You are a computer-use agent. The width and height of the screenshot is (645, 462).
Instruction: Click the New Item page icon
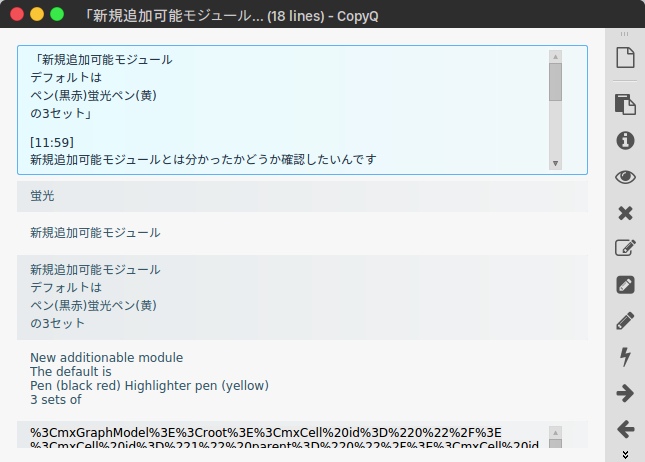pos(625,59)
